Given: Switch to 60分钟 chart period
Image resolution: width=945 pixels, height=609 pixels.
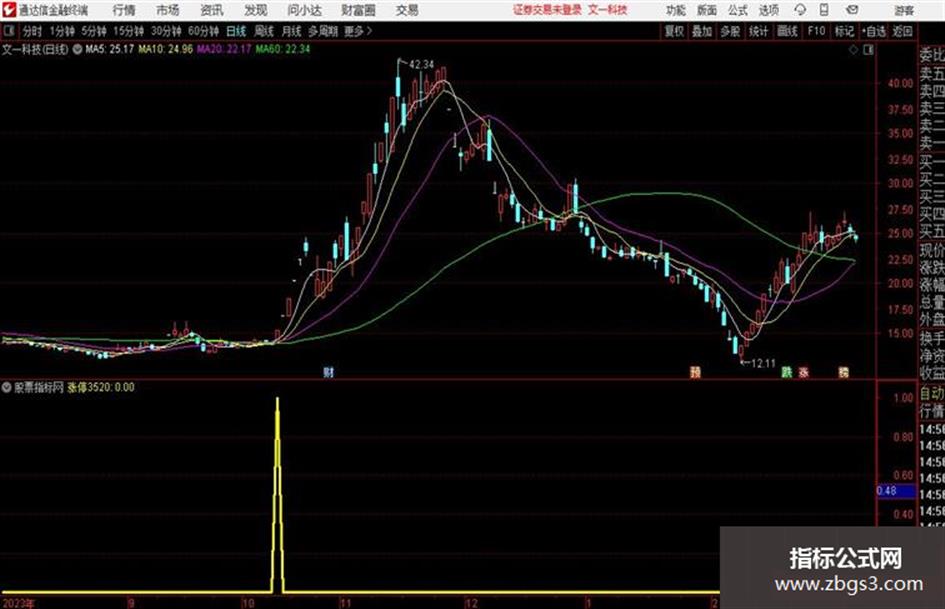Looking at the screenshot, I should point(203,31).
